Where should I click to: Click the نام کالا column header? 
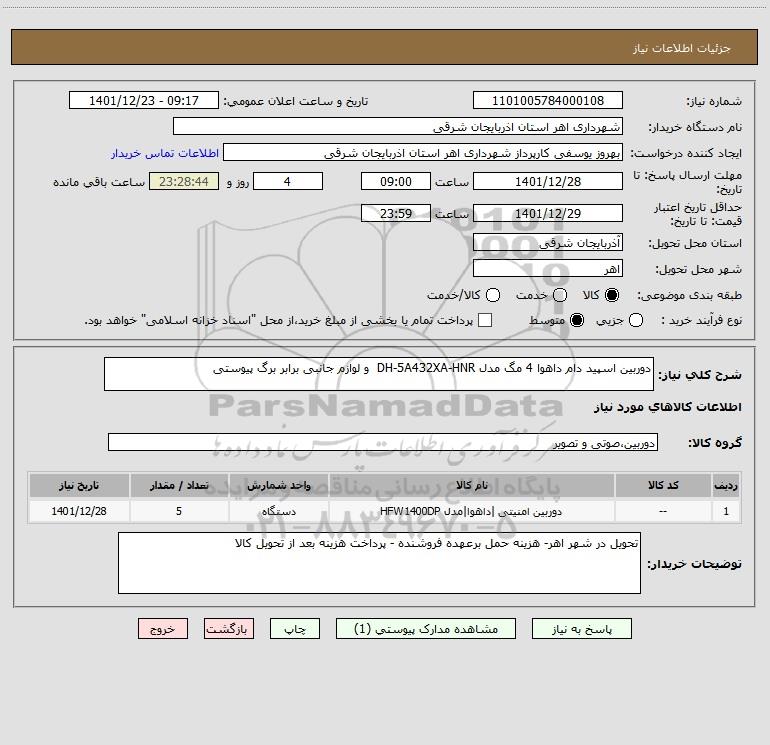point(471,485)
